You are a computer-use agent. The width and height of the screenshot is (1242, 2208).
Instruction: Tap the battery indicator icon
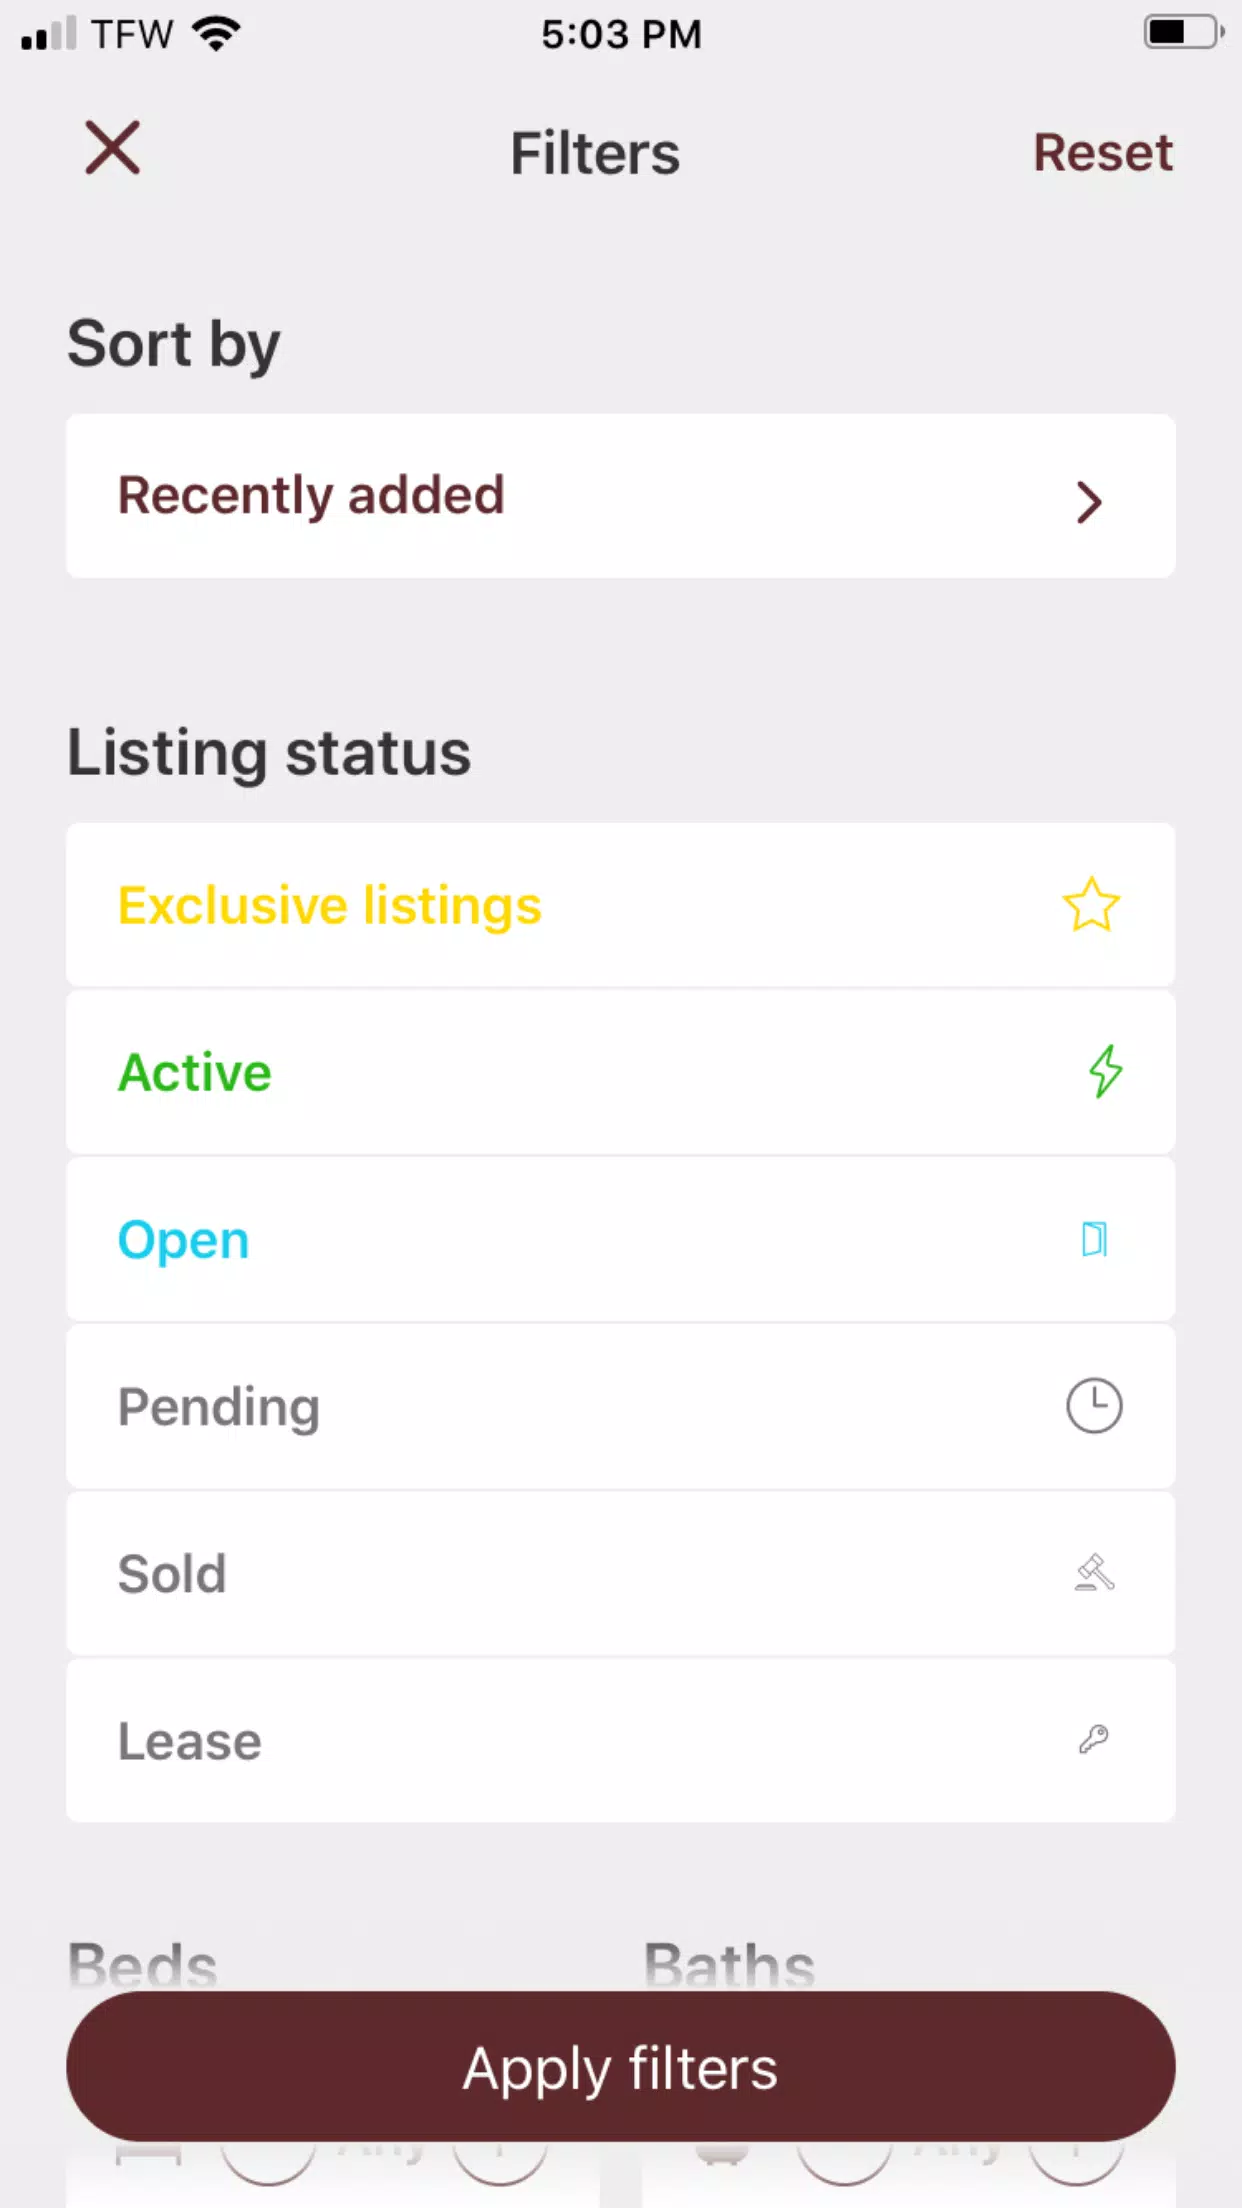(1184, 32)
